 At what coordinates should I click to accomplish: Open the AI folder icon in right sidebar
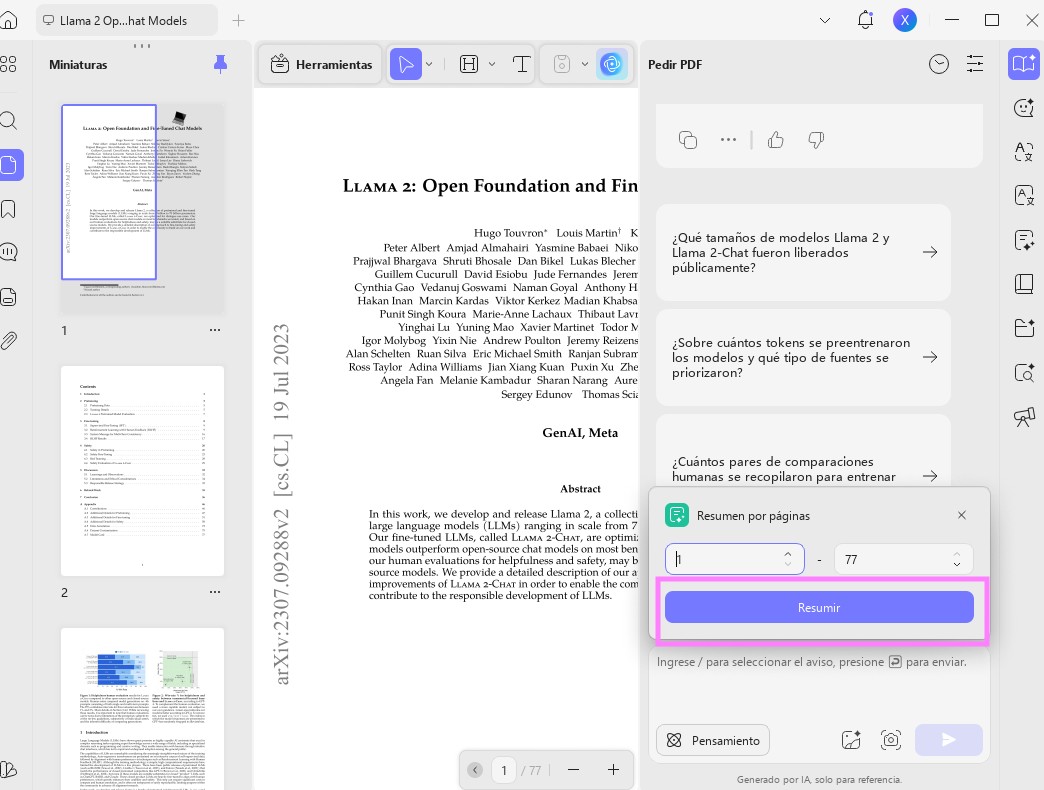tap(1024, 328)
